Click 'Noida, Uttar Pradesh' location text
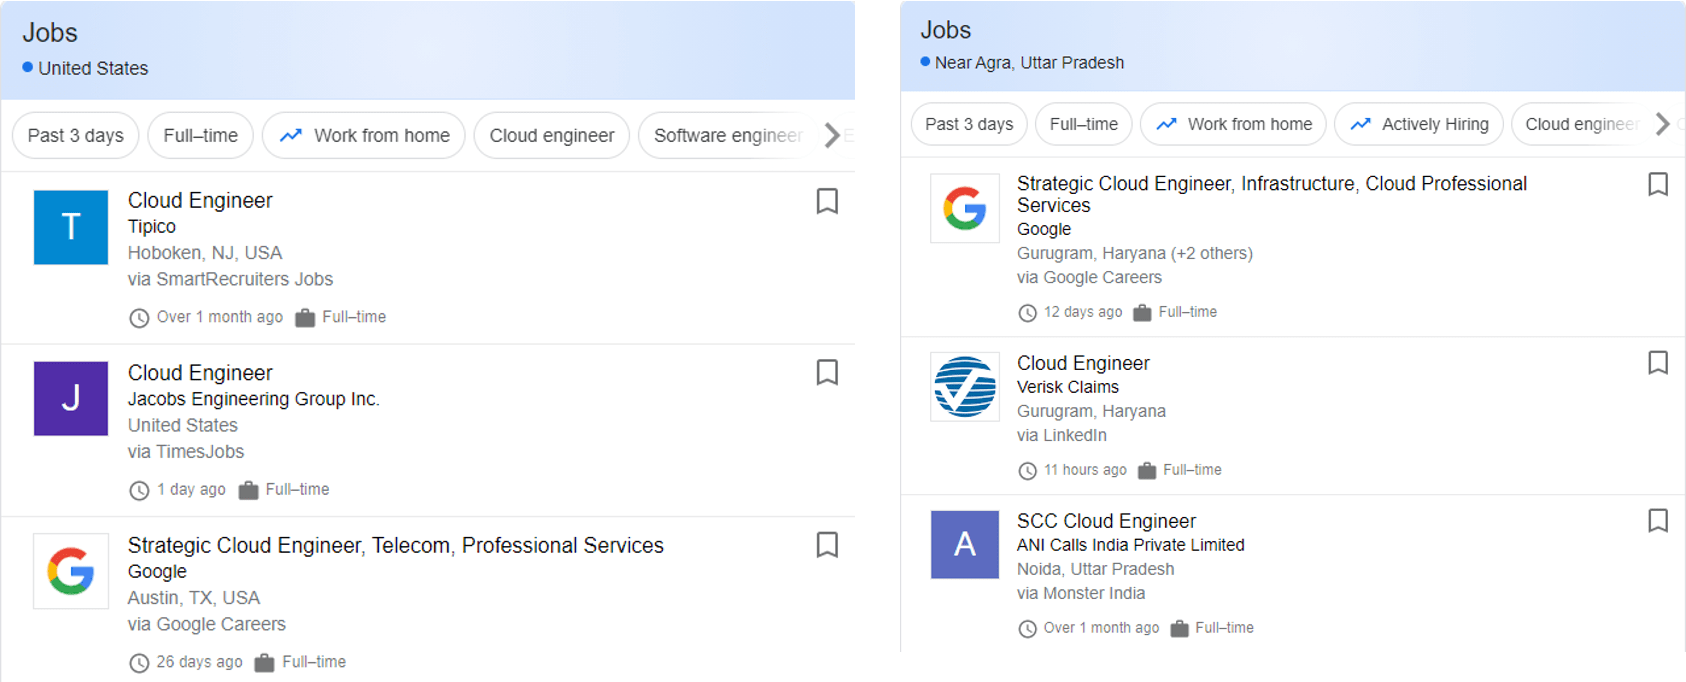 click(1096, 569)
